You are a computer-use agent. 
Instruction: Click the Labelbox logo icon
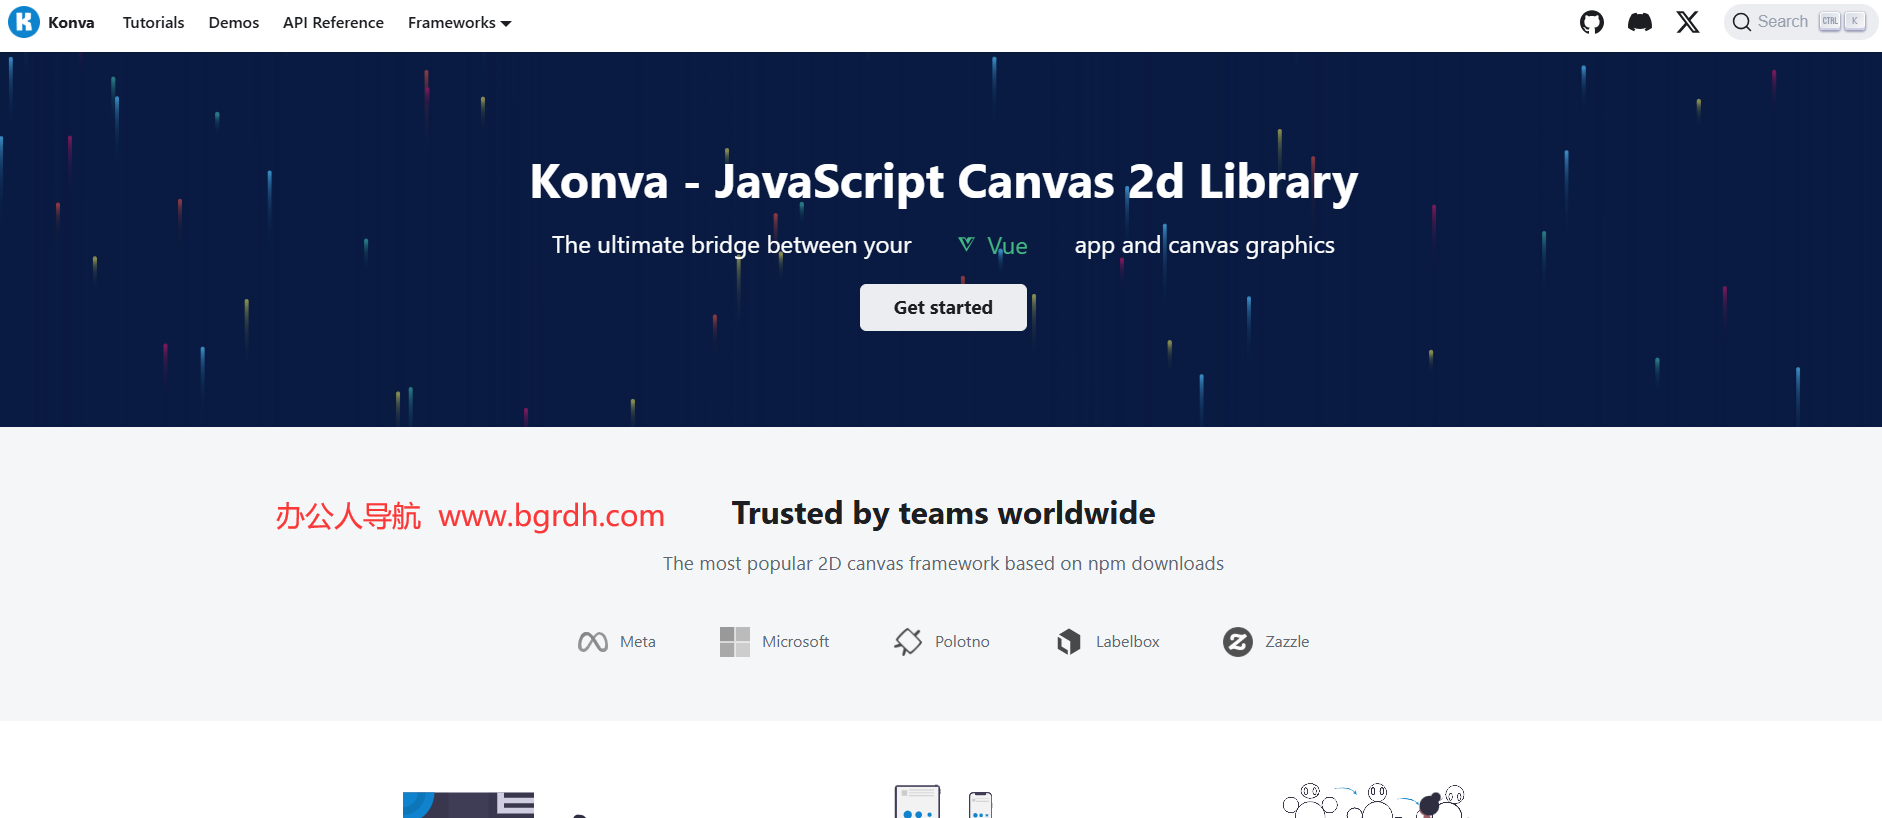tap(1069, 642)
